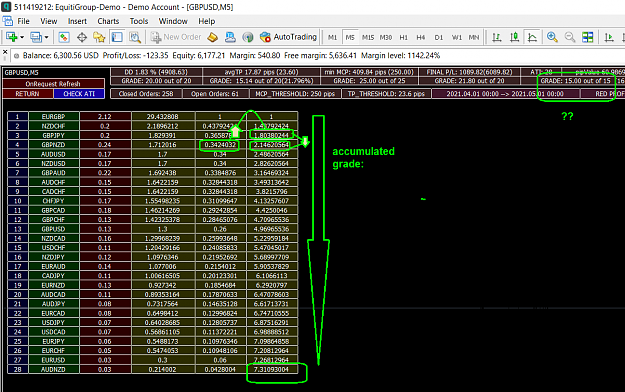625x392 pixels.
Task: Click the OnRequest Refresh button
Action: pos(53,84)
